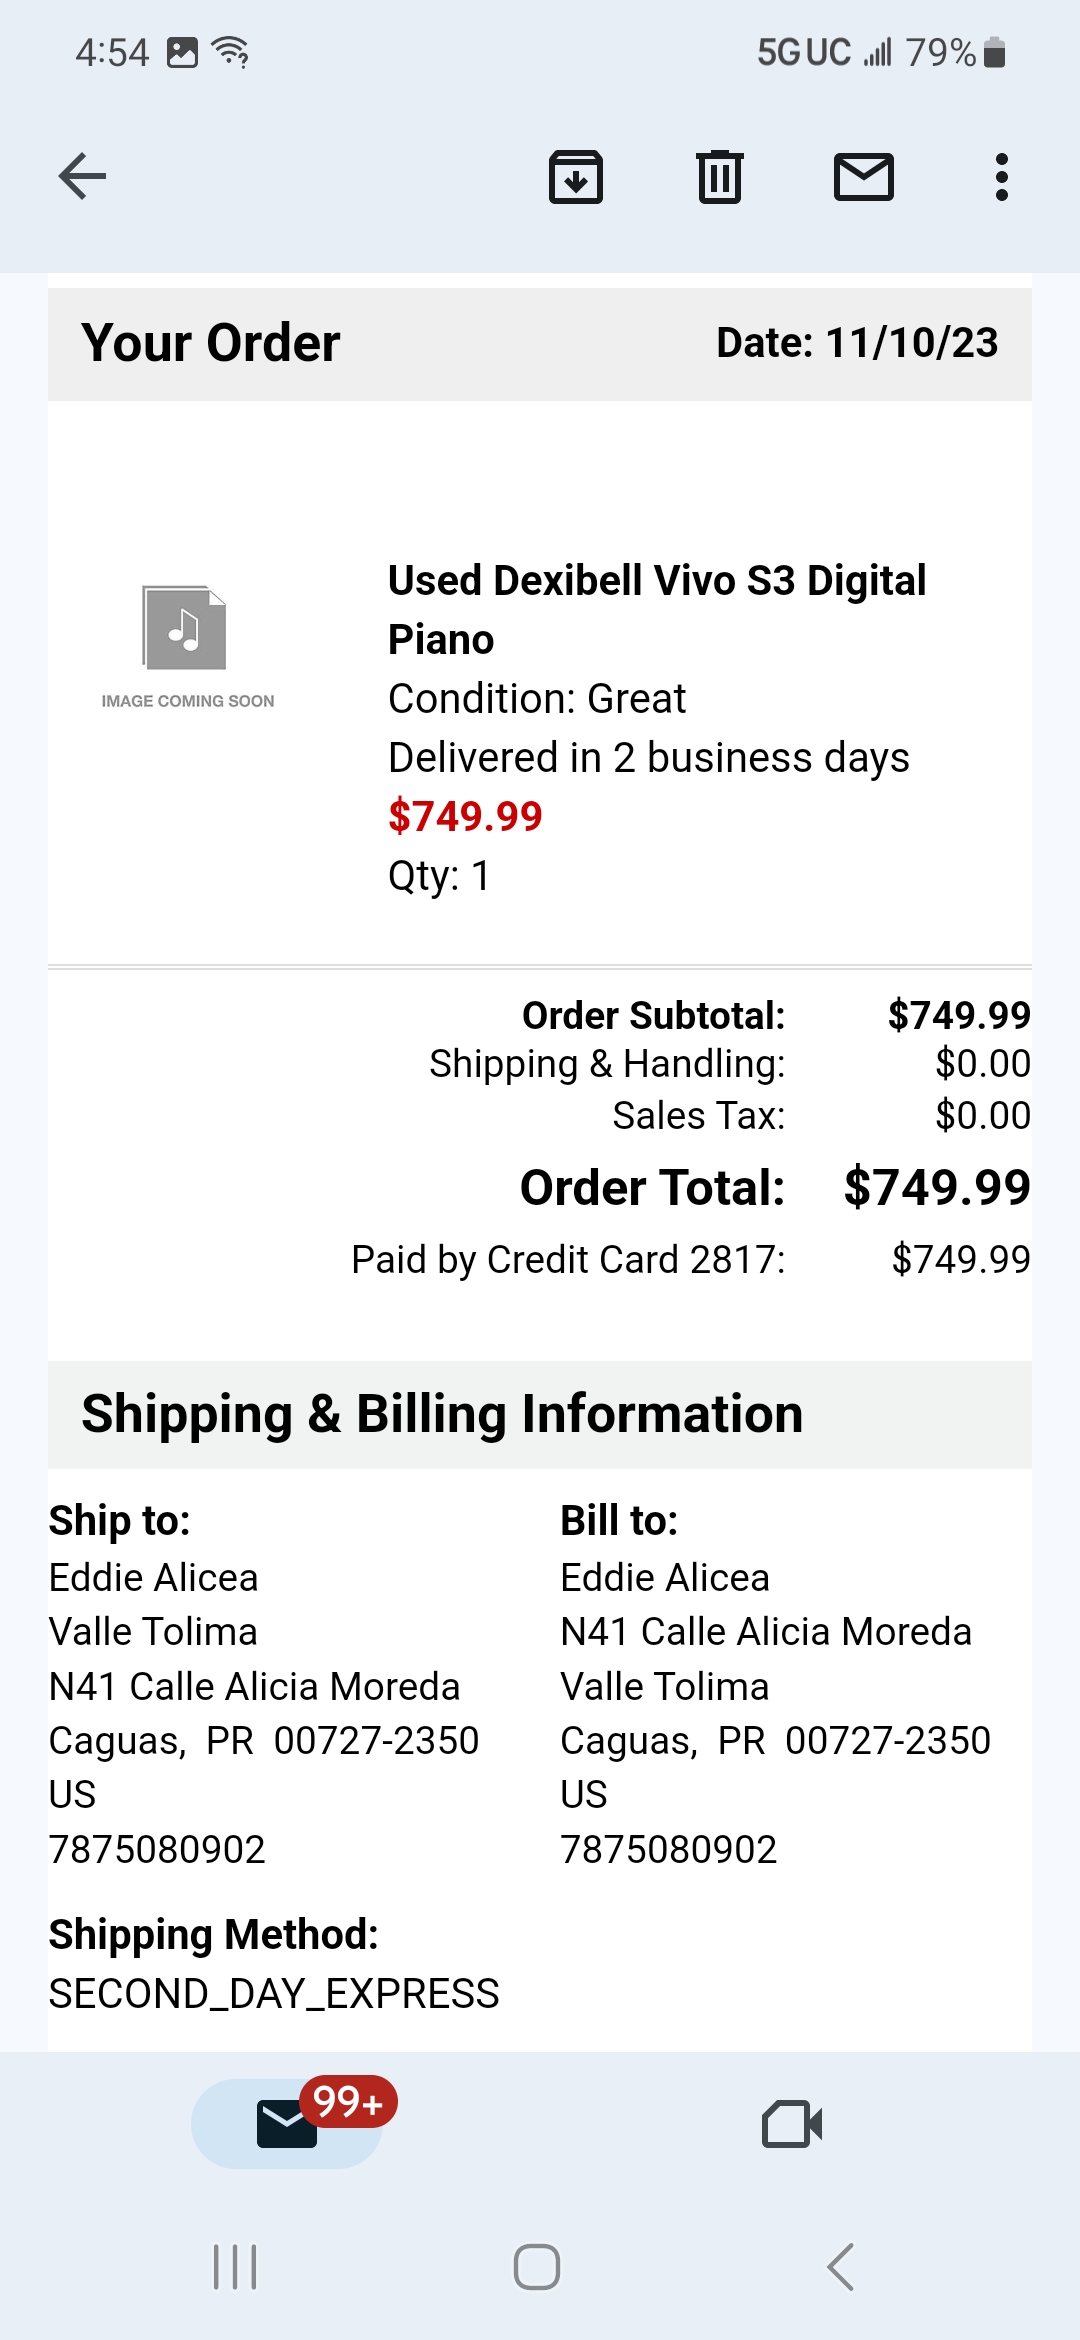Tap the Order Total amount

[936, 1187]
